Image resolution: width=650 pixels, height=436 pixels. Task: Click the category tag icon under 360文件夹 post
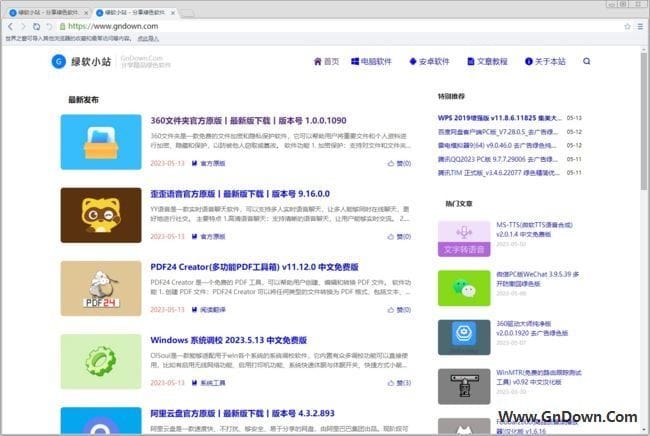[x=194, y=163]
